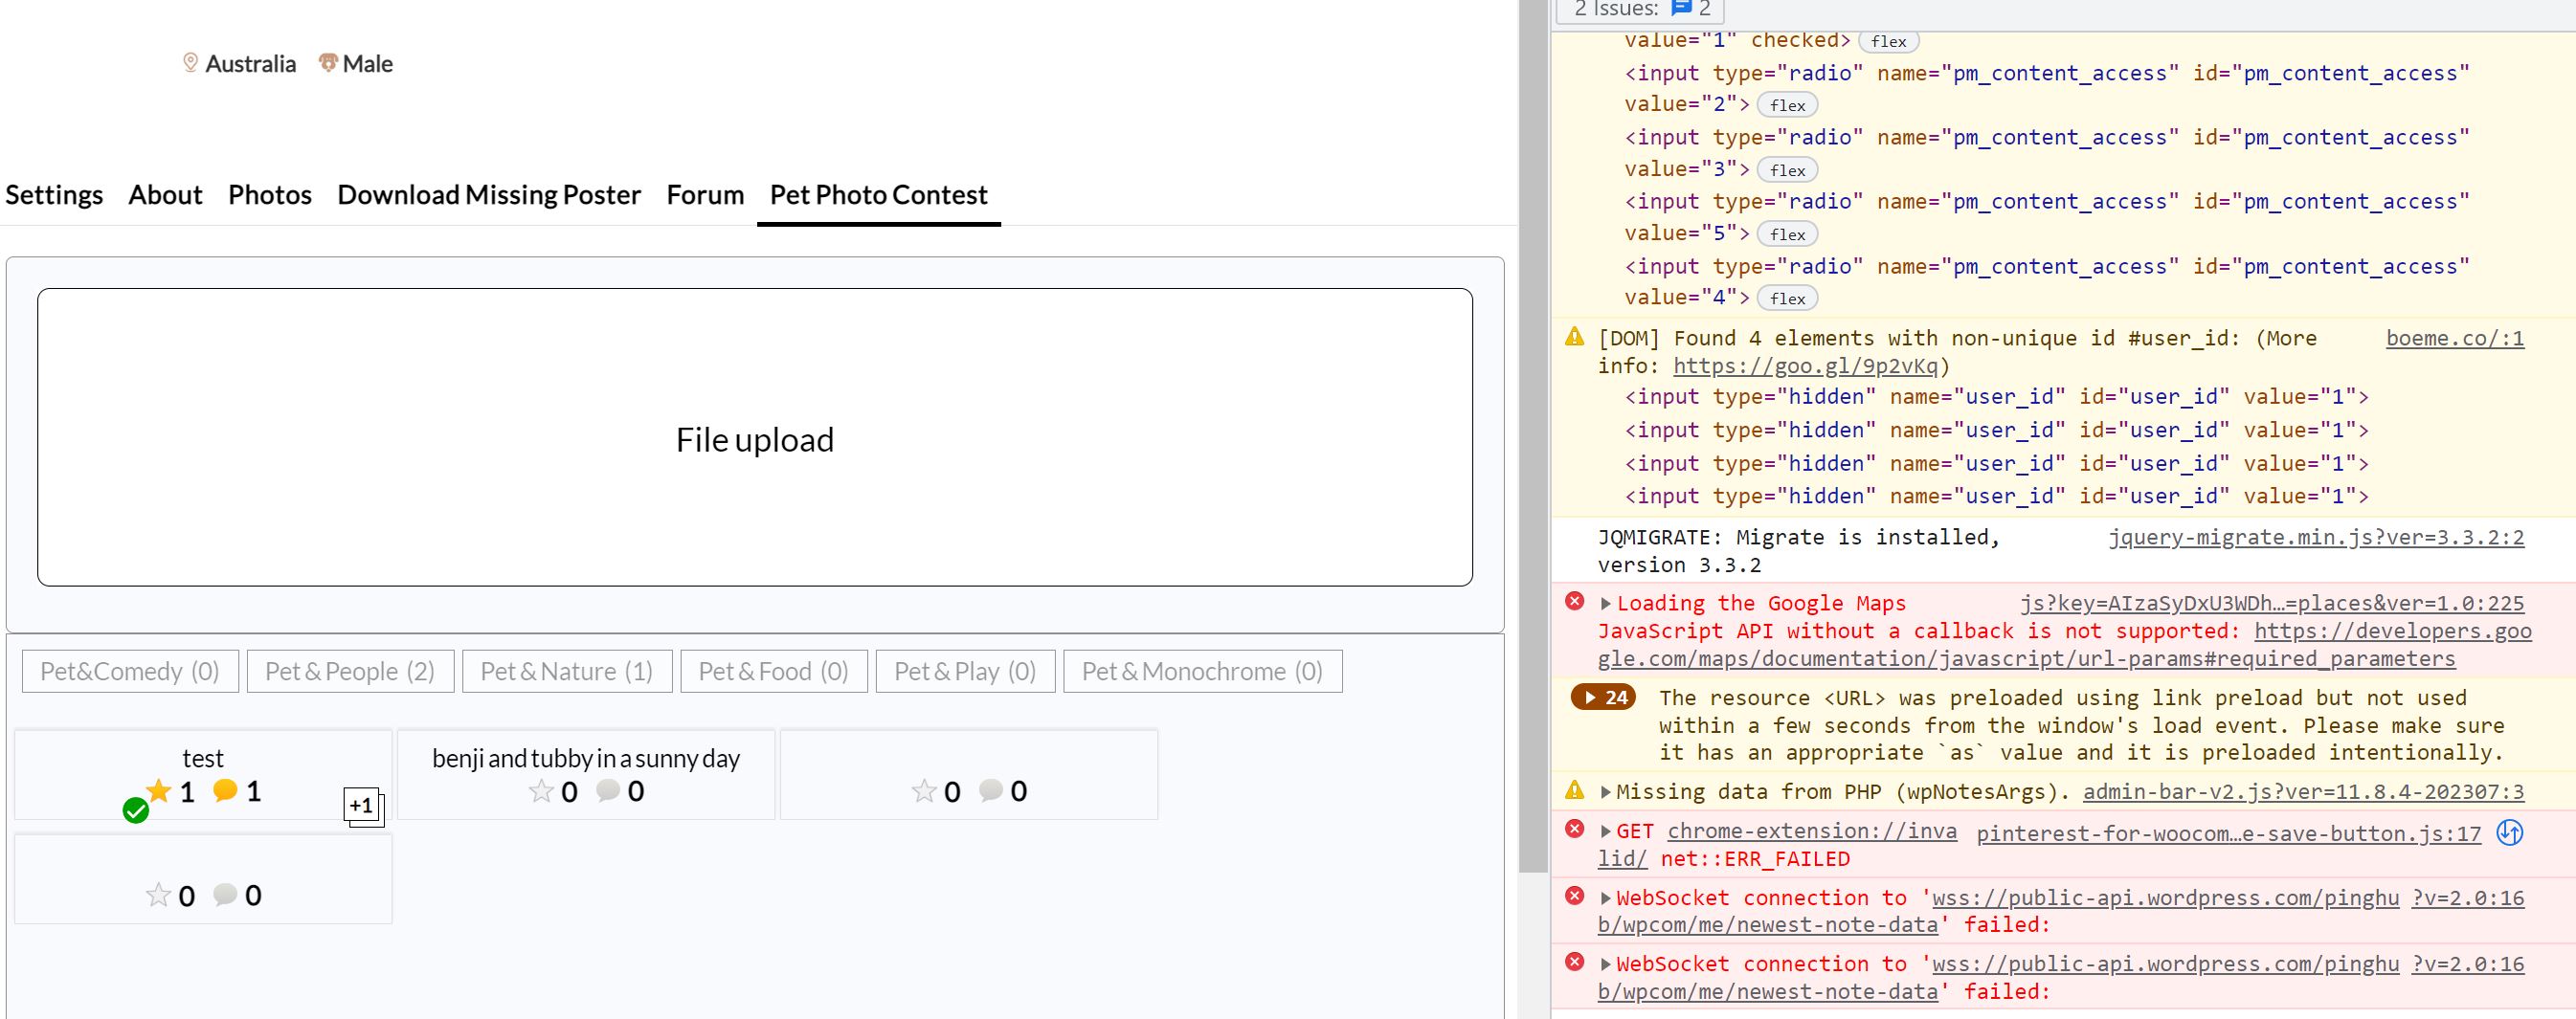Open the goo.gl/9p2vKq info link
The width and height of the screenshot is (2576, 1019).
1805,366
